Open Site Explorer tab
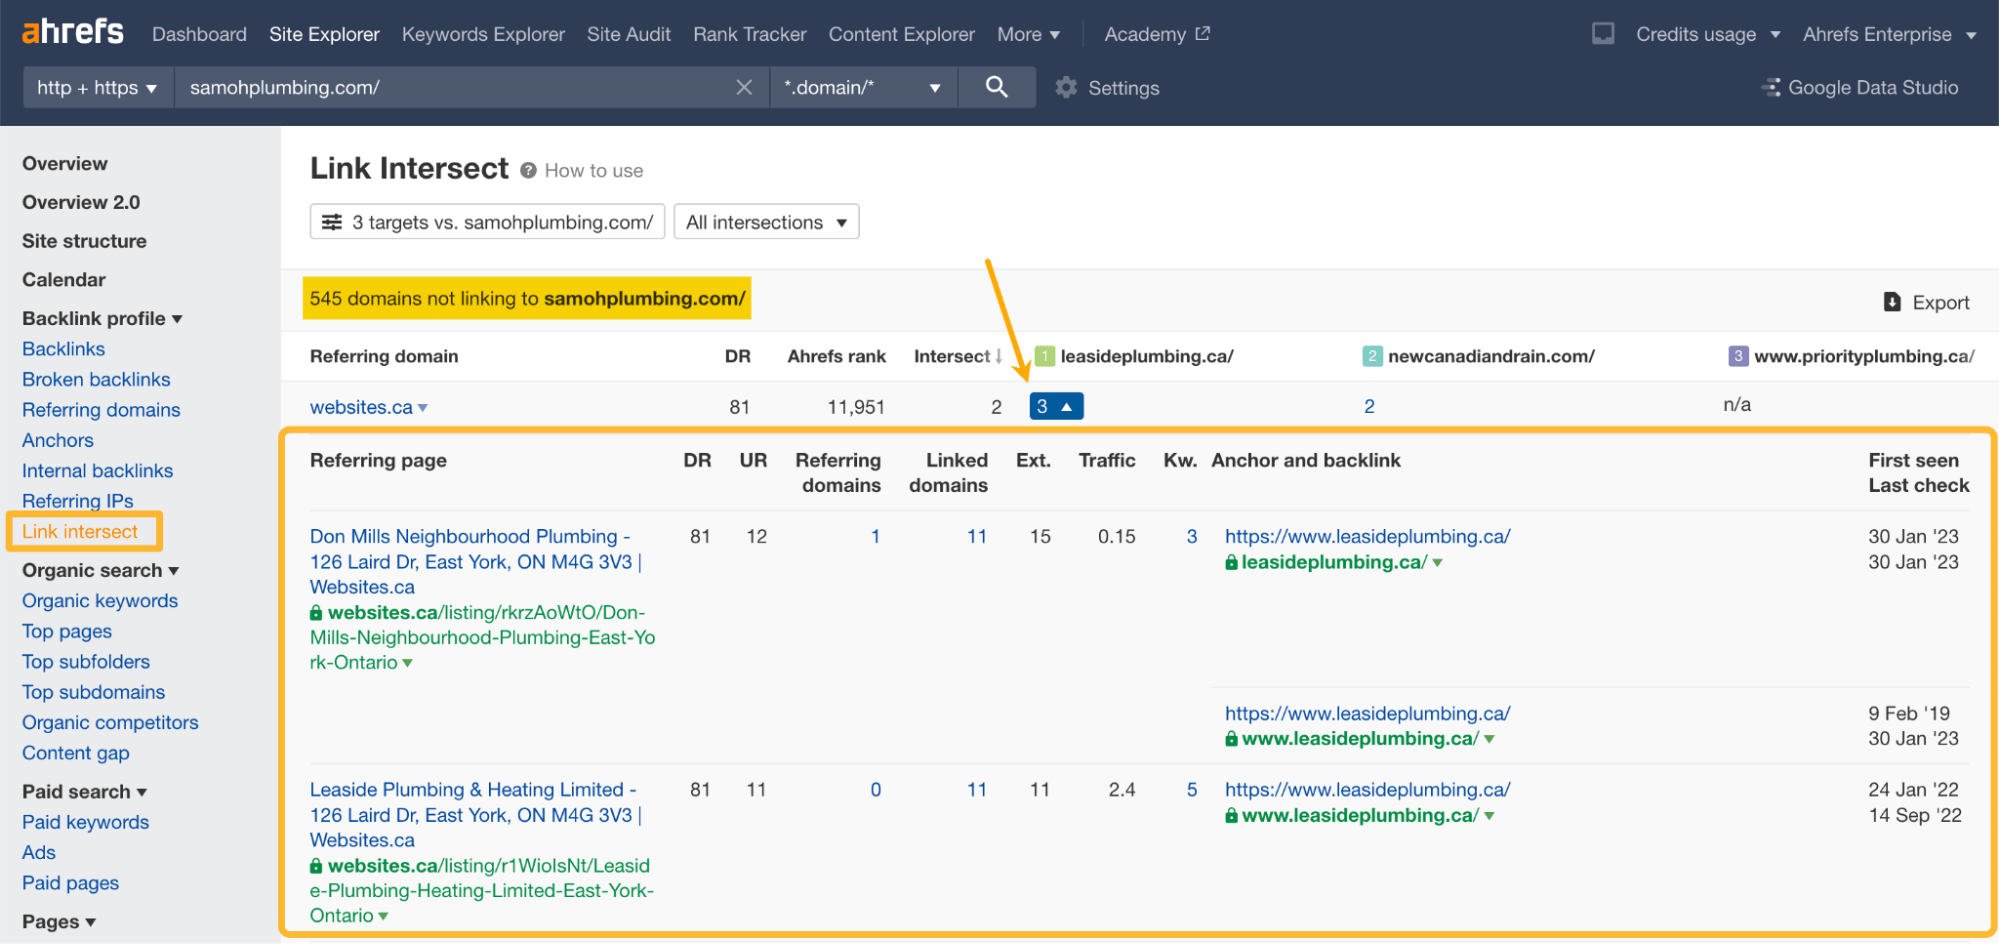Image resolution: width=1999 pixels, height=944 pixels. 324,34
